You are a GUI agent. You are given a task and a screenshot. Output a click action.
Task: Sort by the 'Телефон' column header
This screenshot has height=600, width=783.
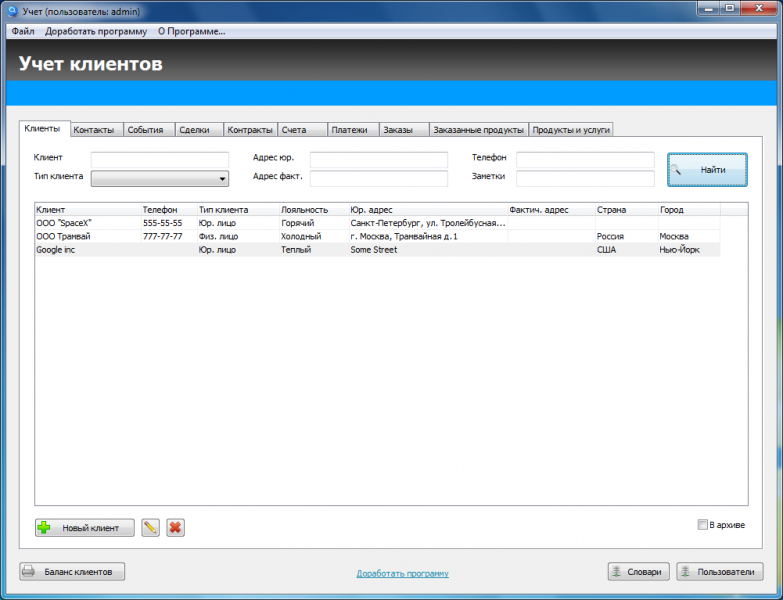click(169, 210)
